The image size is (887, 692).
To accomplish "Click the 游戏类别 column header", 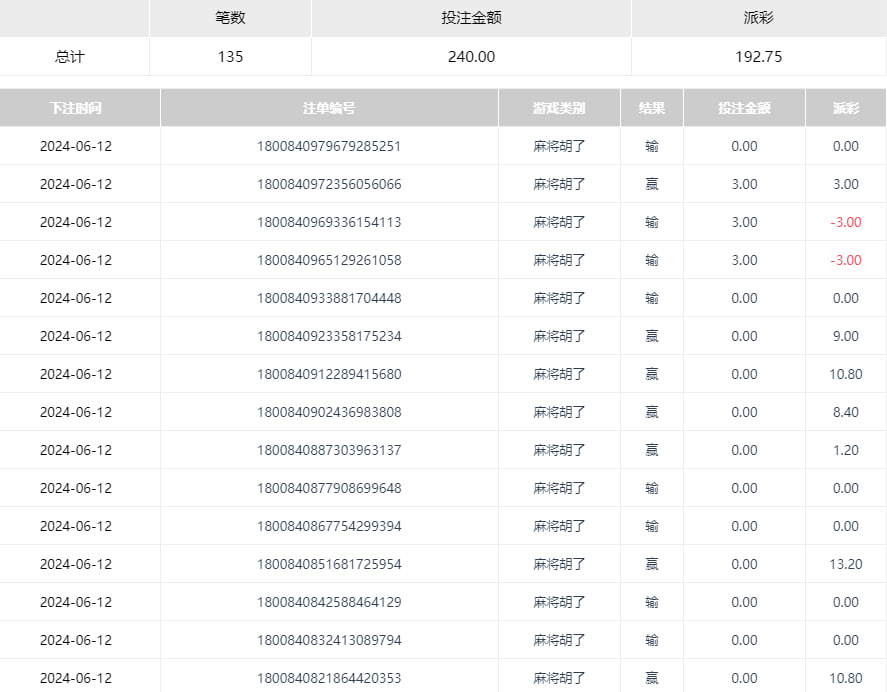I will pyautogui.click(x=559, y=108).
